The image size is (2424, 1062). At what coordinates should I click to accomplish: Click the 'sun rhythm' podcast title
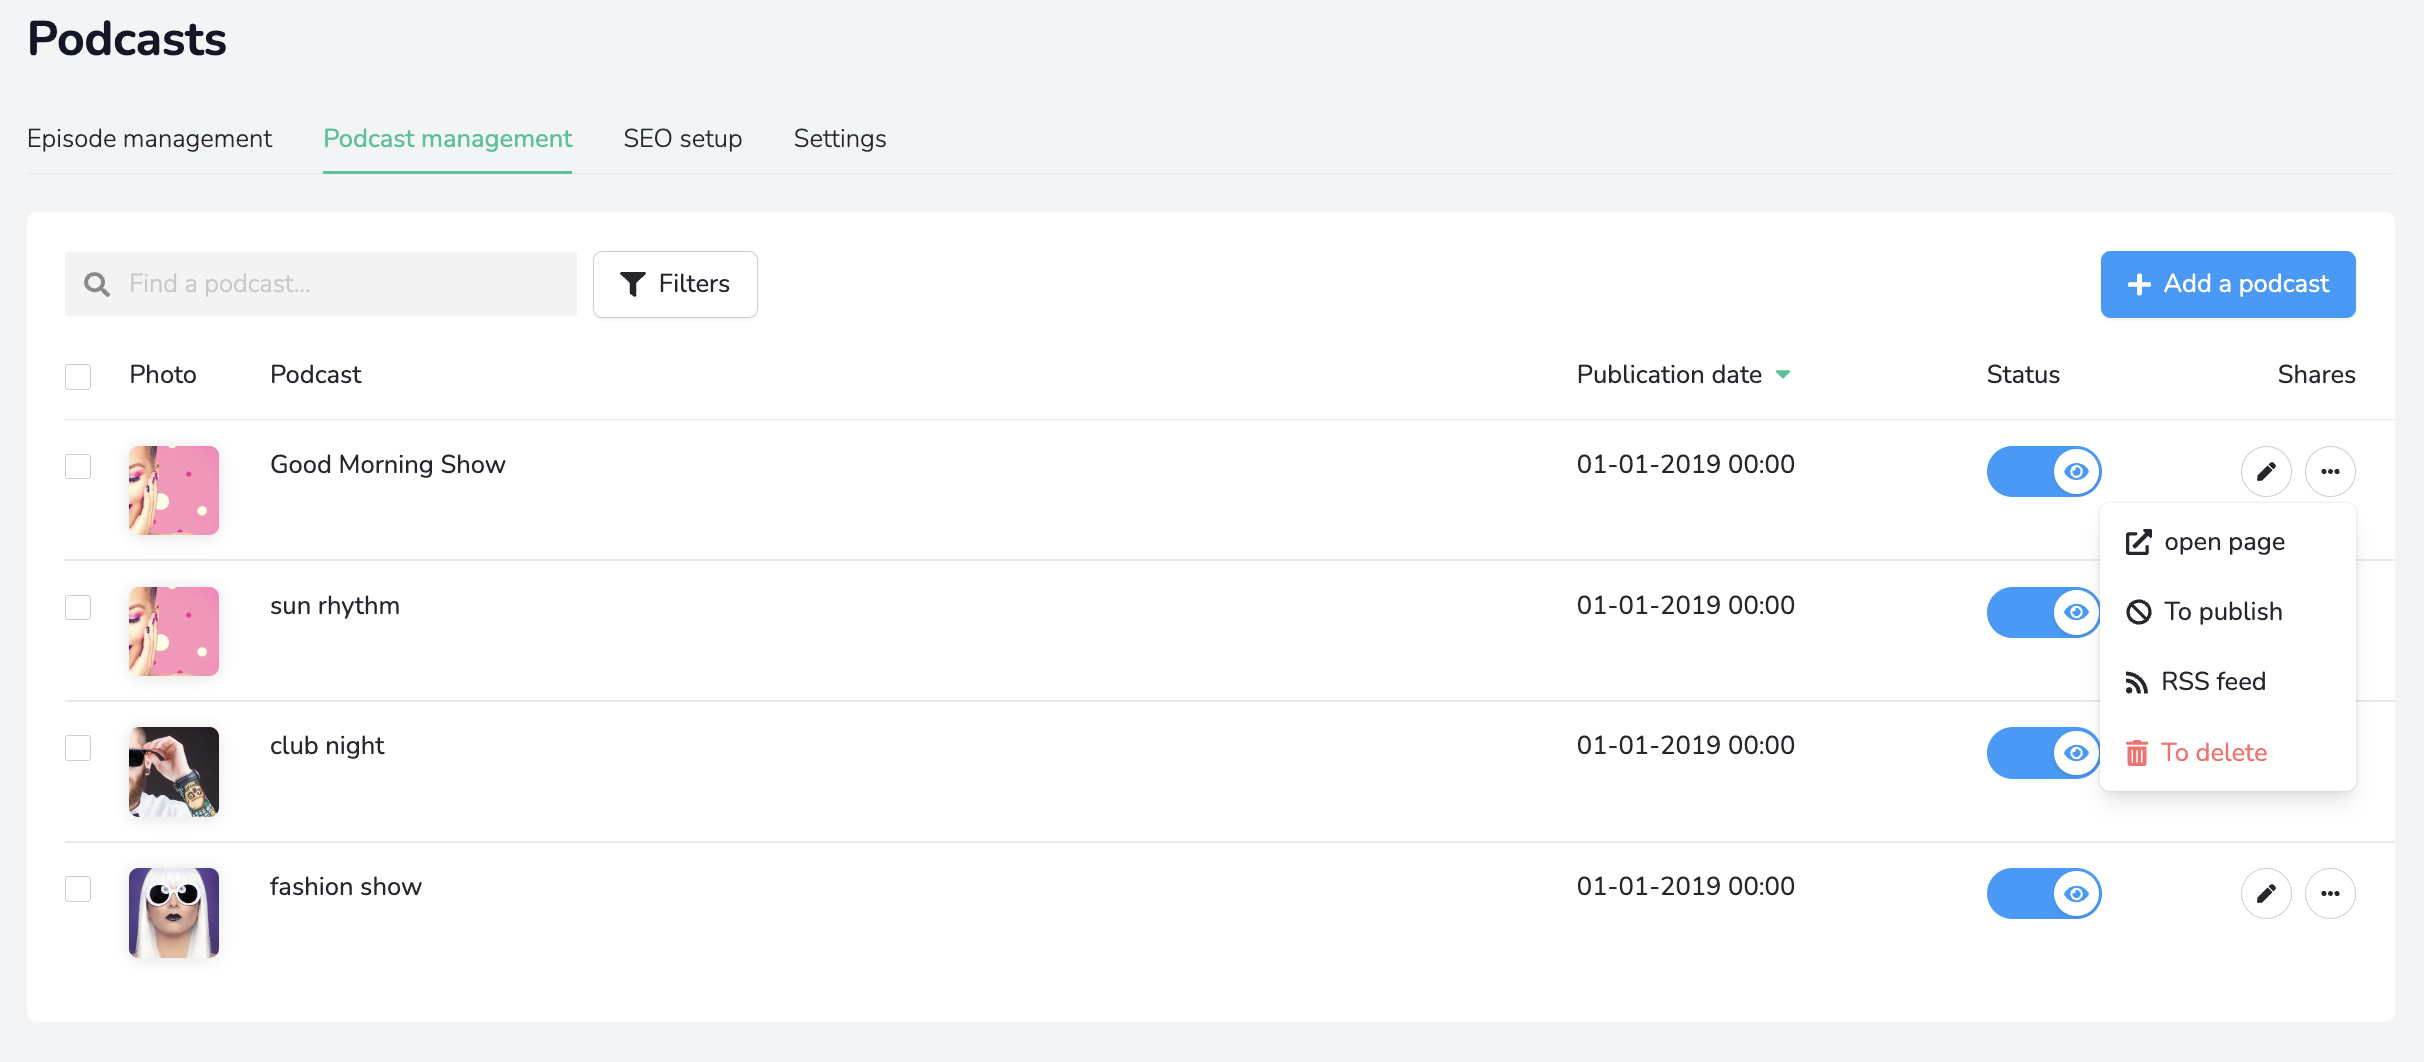point(335,606)
